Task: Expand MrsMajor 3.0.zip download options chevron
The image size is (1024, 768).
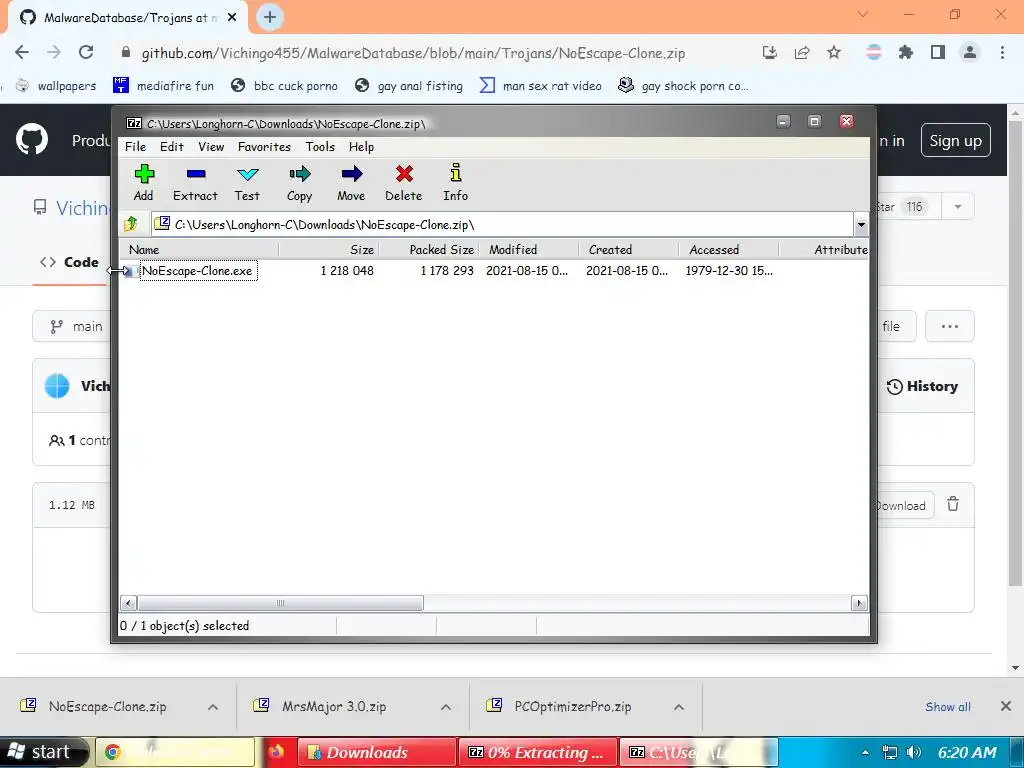Action: point(446,707)
